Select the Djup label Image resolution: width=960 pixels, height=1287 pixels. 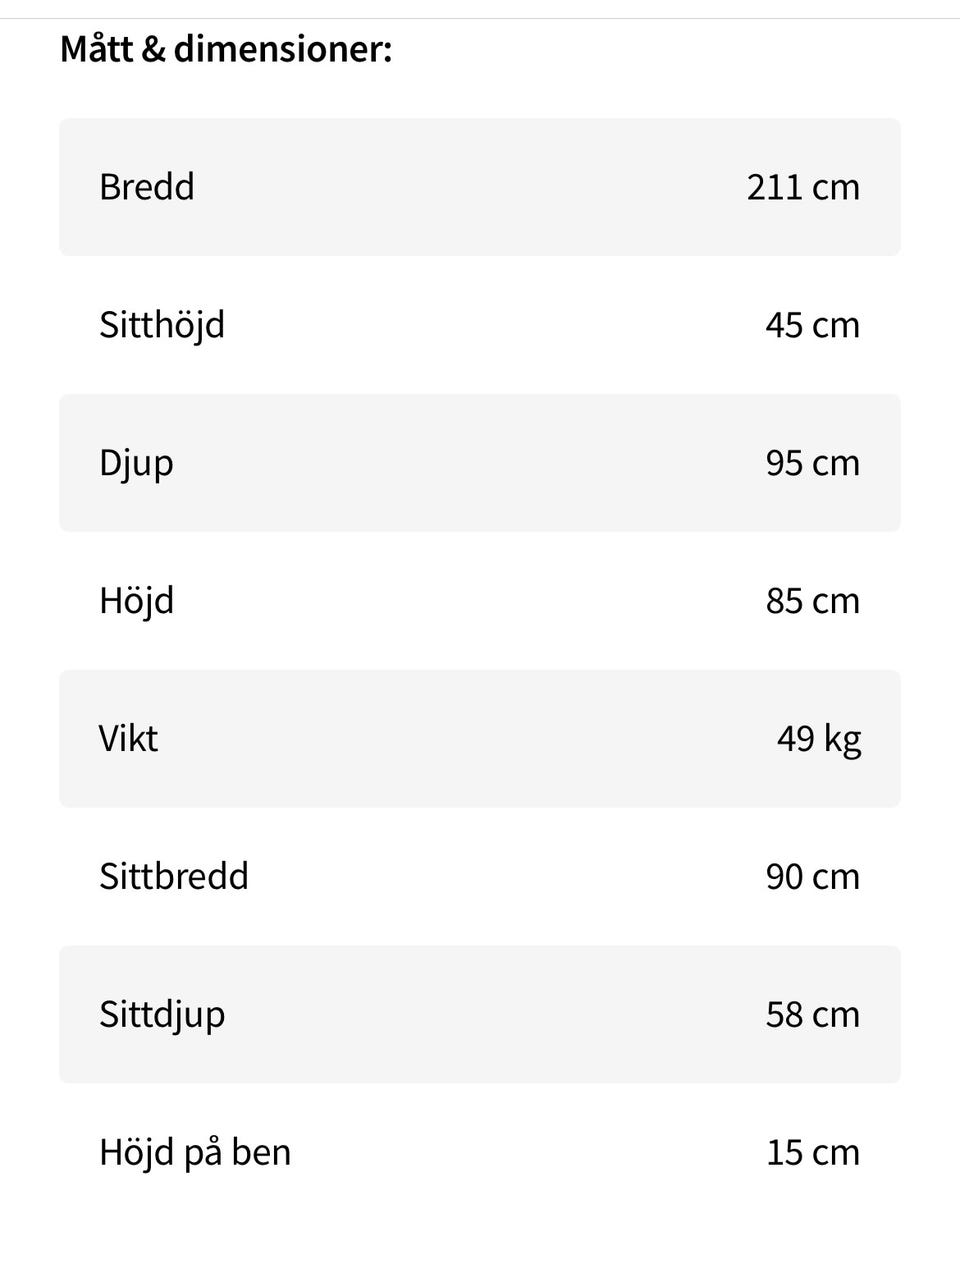click(136, 463)
